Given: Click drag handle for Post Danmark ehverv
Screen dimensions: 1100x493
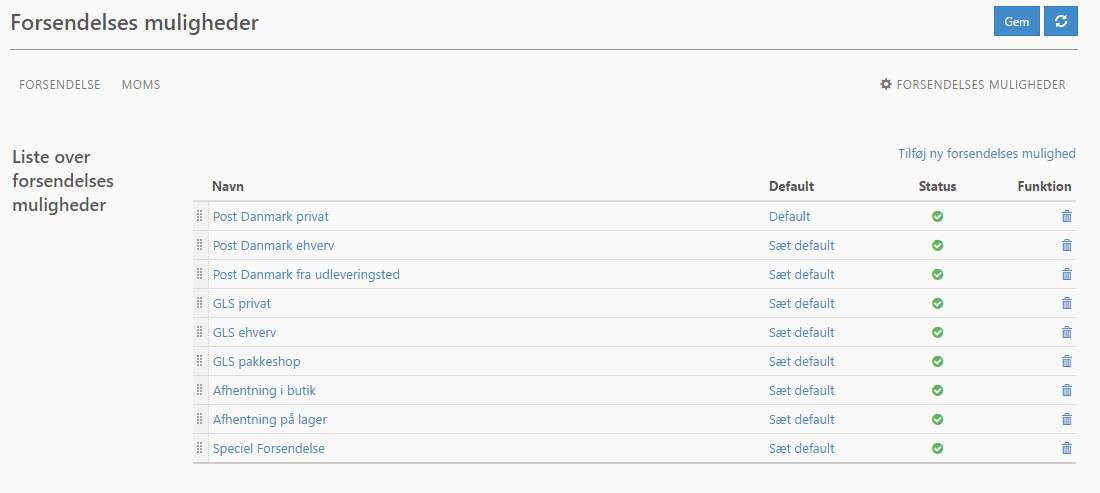Looking at the screenshot, I should click(199, 245).
